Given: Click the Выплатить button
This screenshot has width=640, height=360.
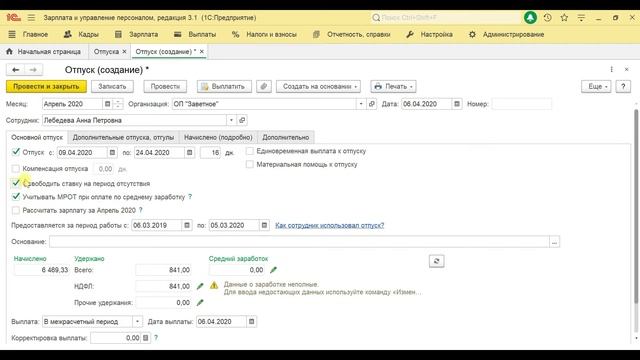Looking at the screenshot, I should point(224,87).
